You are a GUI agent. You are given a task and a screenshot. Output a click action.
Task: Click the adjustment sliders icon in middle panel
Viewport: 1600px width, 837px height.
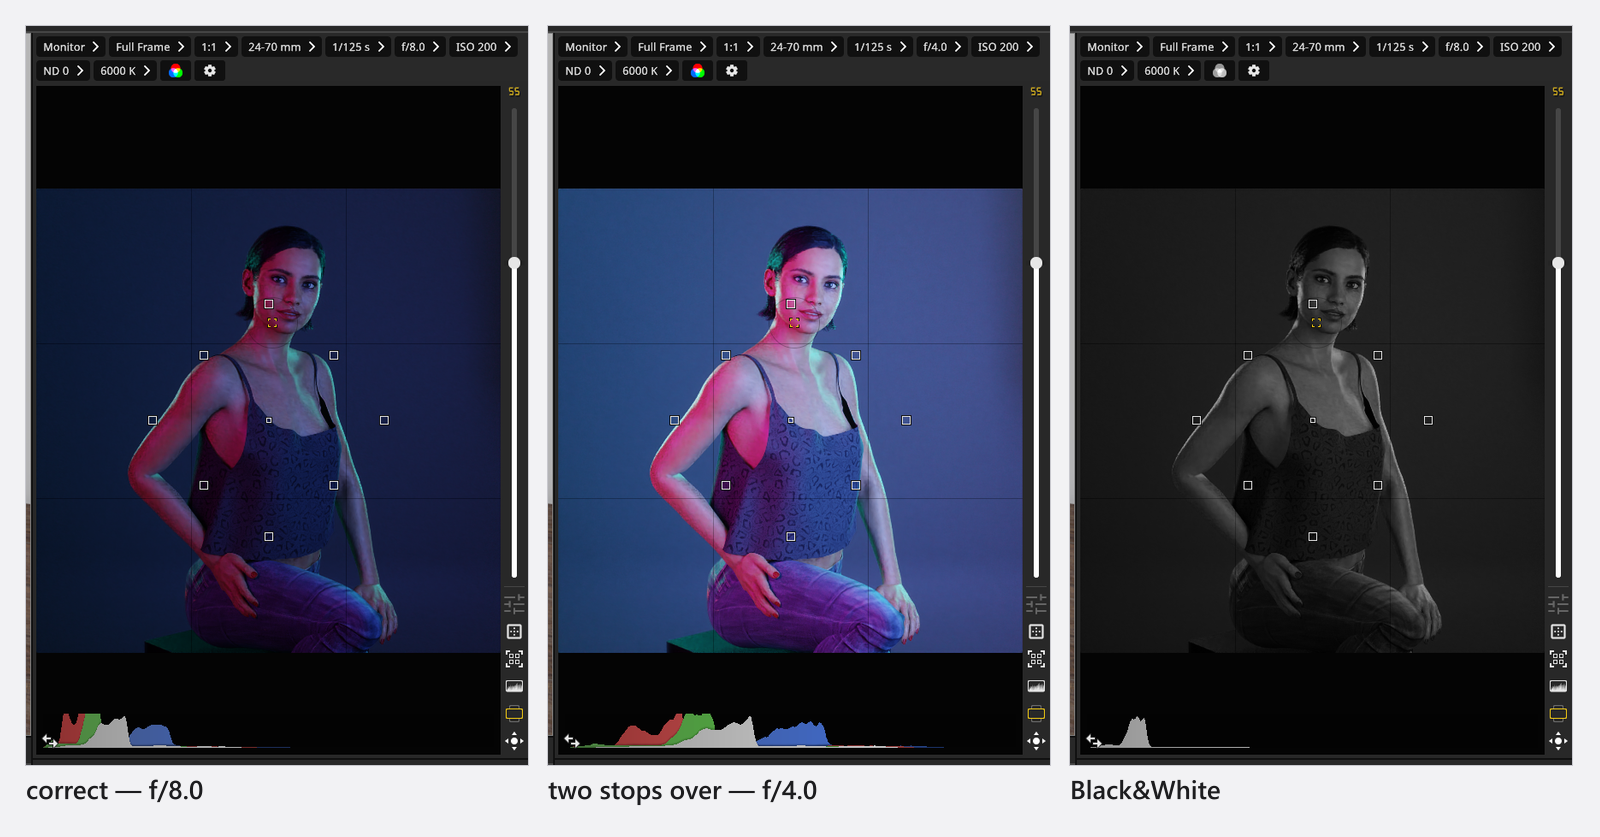click(1036, 604)
